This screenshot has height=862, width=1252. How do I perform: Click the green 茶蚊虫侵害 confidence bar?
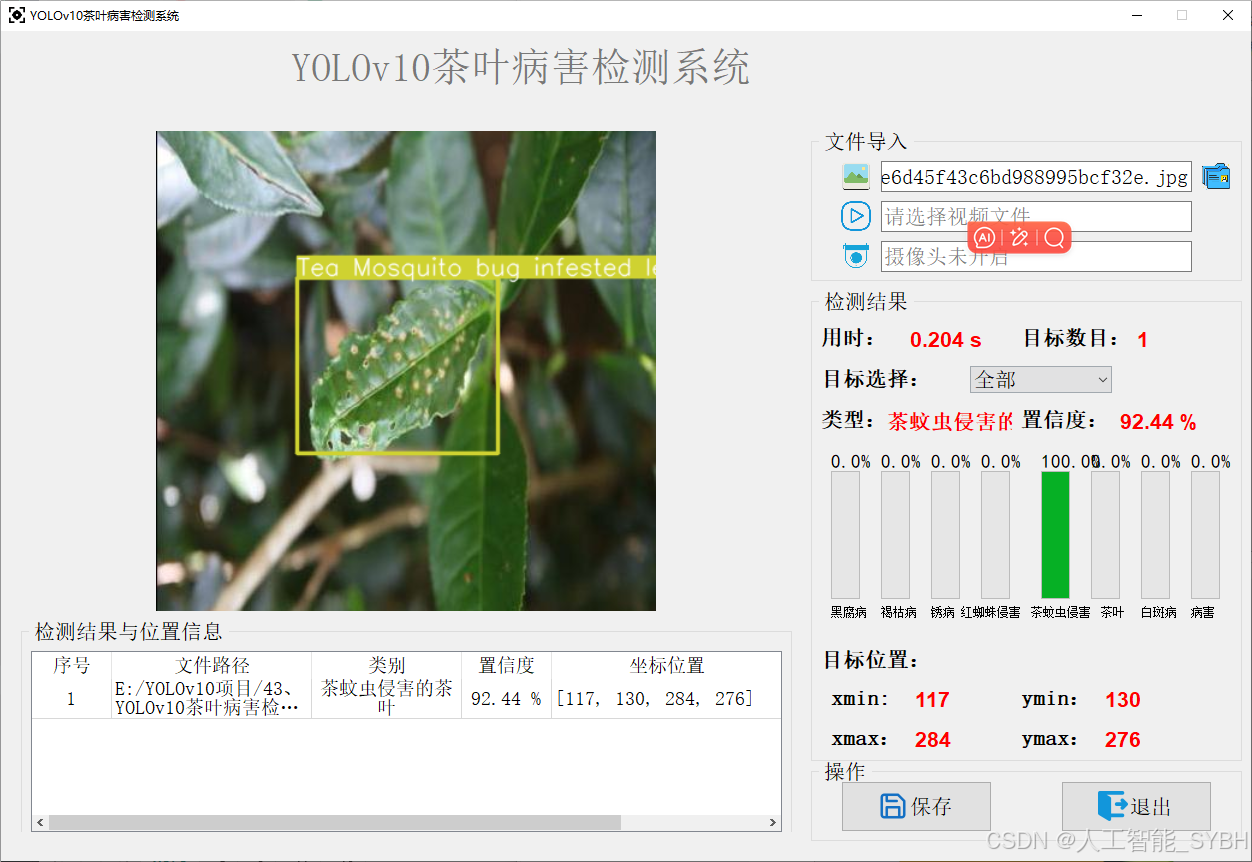(x=1055, y=535)
